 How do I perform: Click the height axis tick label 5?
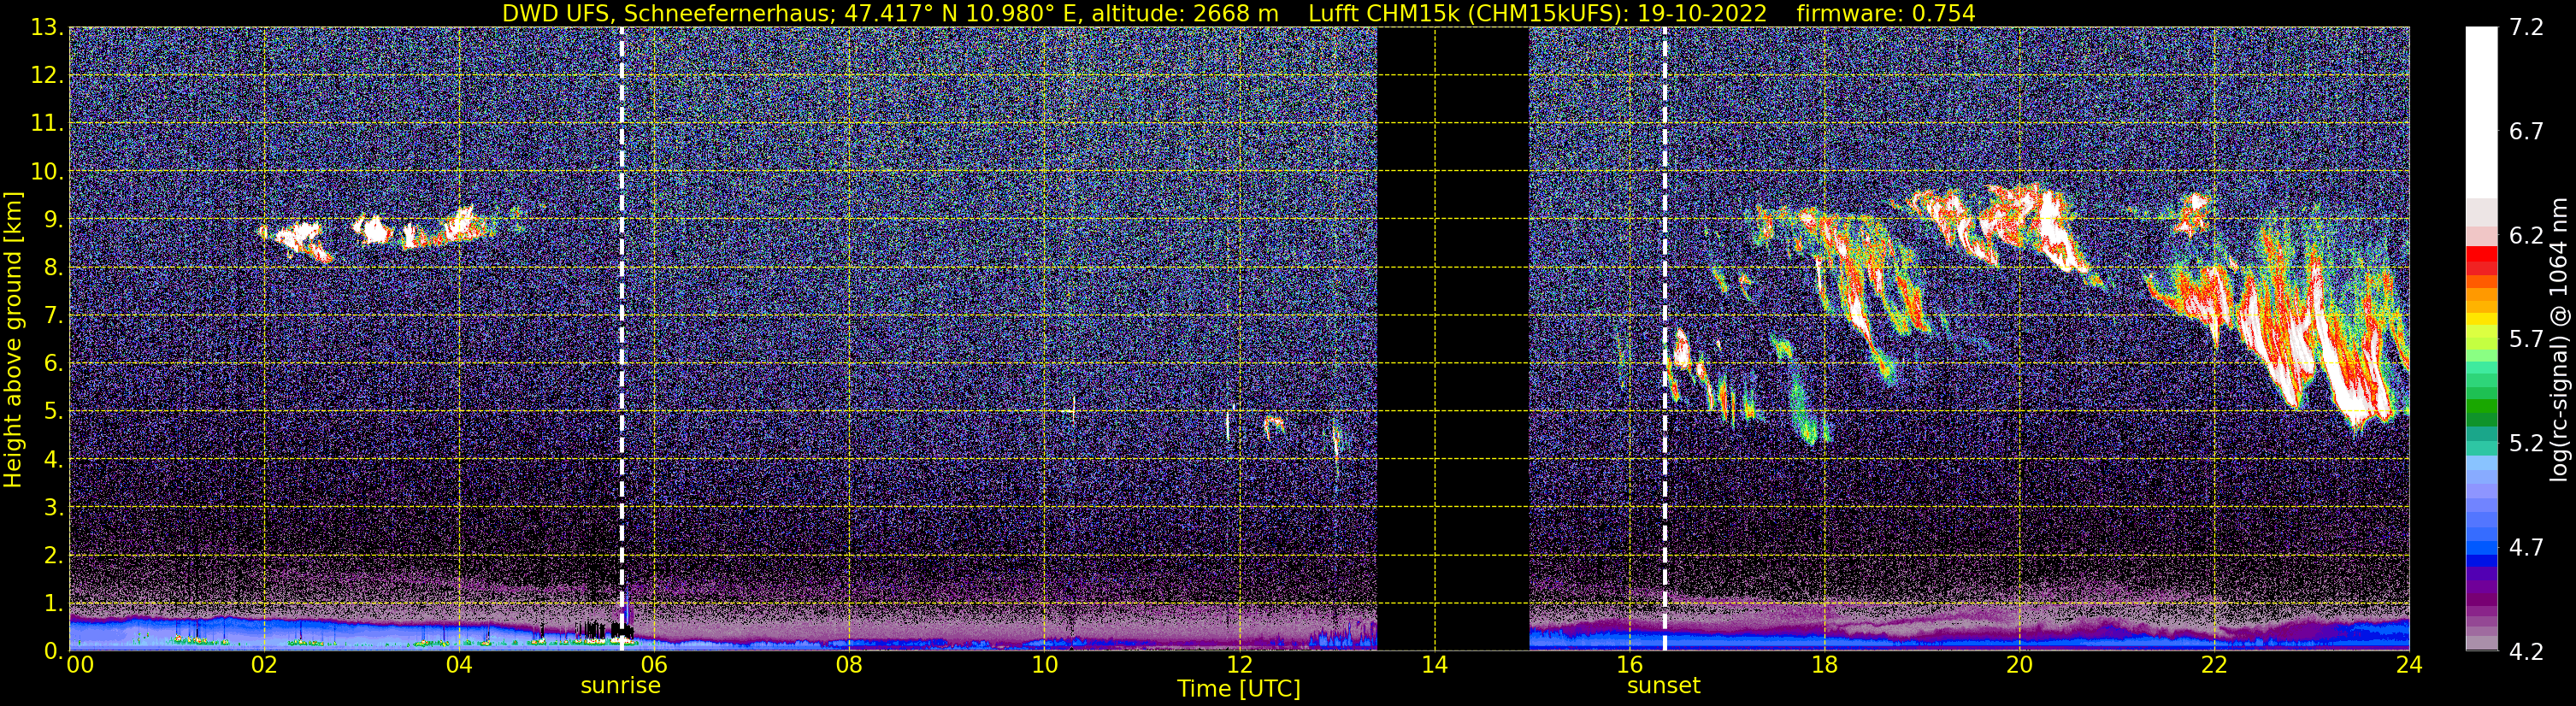pyautogui.click(x=53, y=412)
